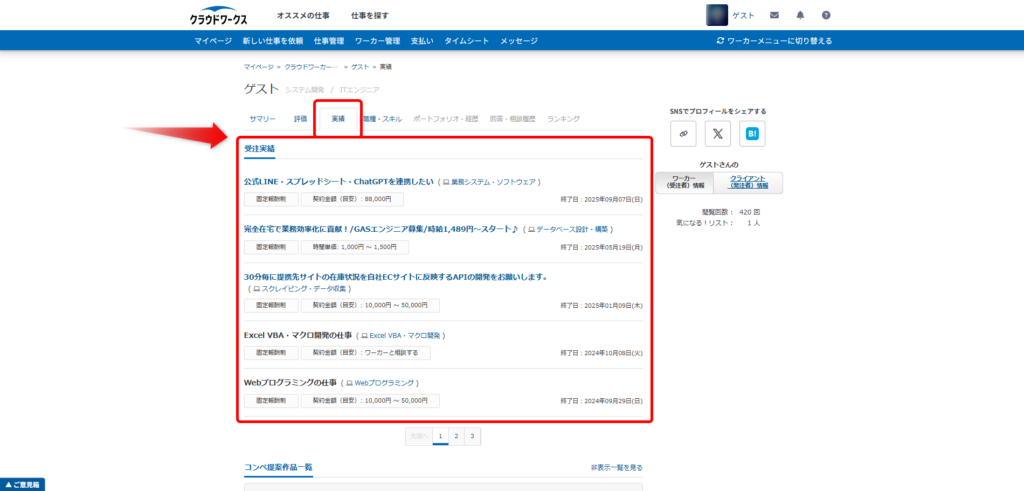This screenshot has height=491, width=1024.
Task: Copy profile link with chain icon
Action: (x=683, y=133)
